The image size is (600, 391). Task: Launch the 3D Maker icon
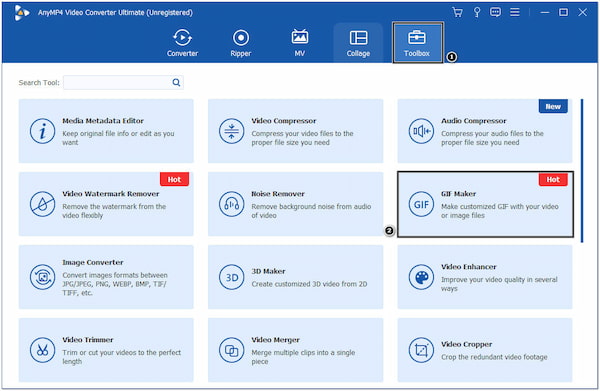point(232,277)
